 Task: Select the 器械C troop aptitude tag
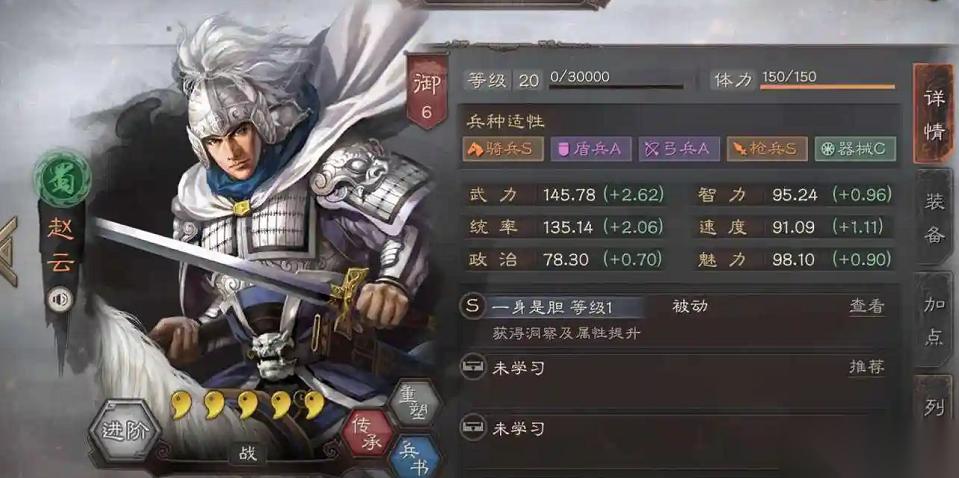[855, 149]
